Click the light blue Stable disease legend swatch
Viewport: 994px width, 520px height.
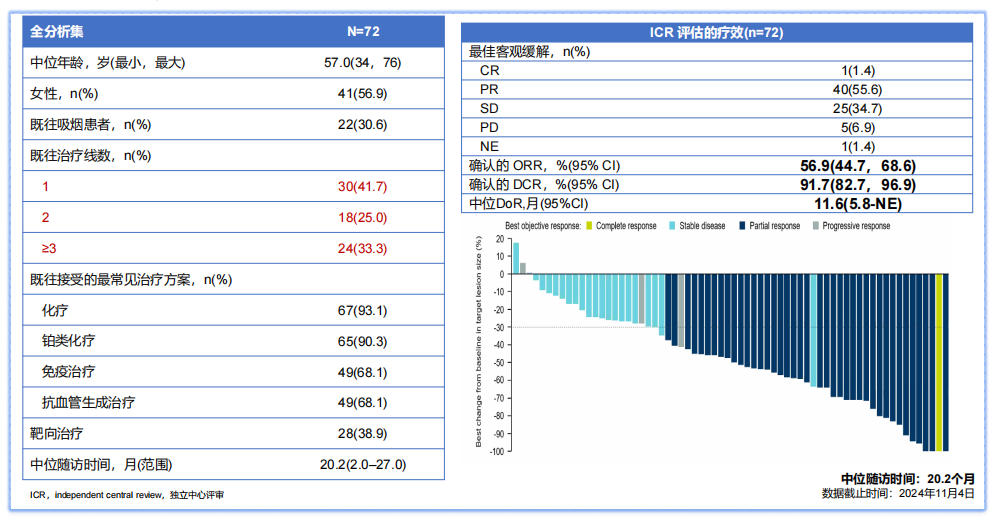click(x=673, y=226)
